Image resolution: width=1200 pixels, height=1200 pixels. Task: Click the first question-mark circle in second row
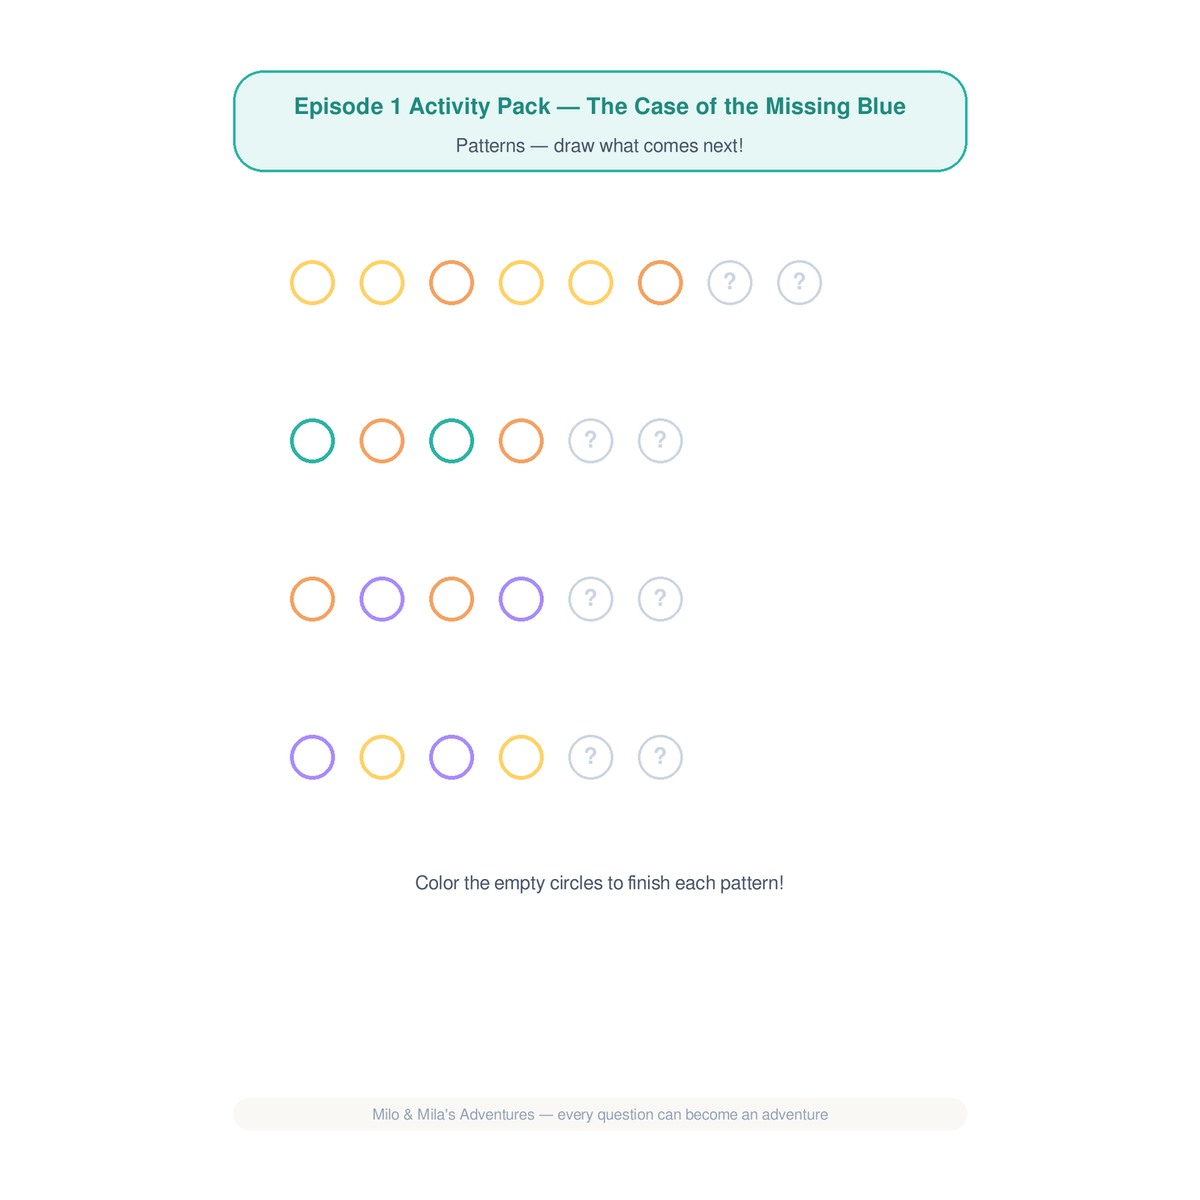click(x=590, y=441)
